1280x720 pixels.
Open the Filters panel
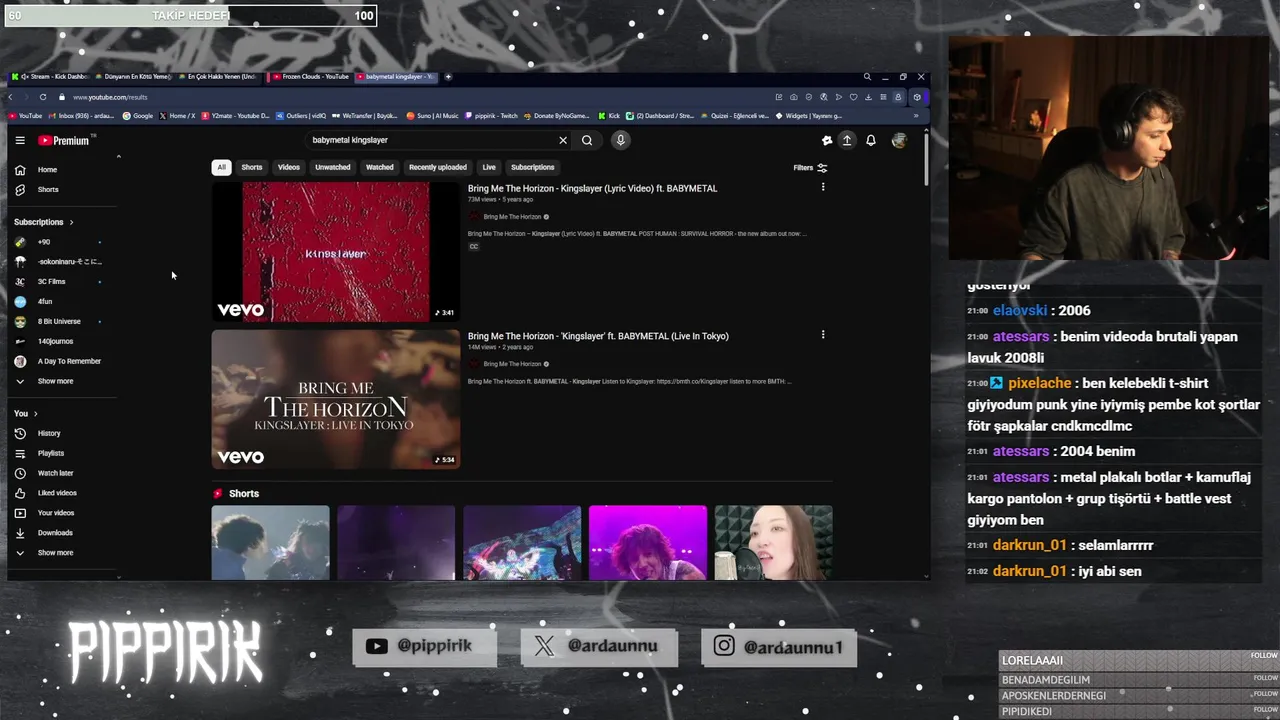(810, 168)
